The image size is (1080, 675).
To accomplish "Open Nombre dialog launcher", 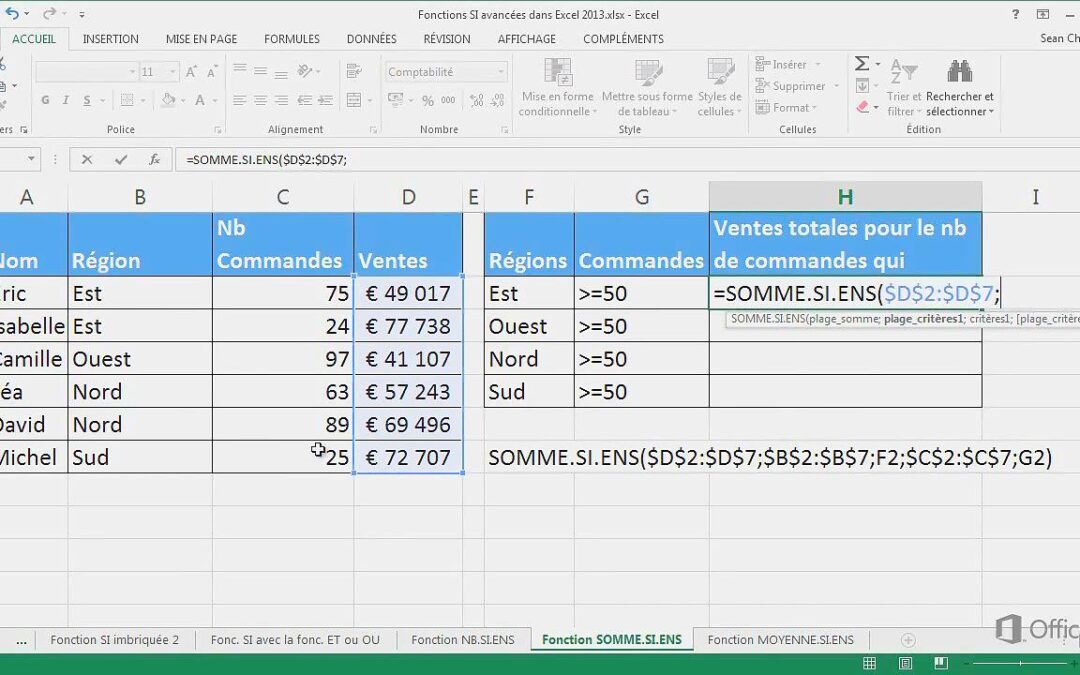I will 504,129.
